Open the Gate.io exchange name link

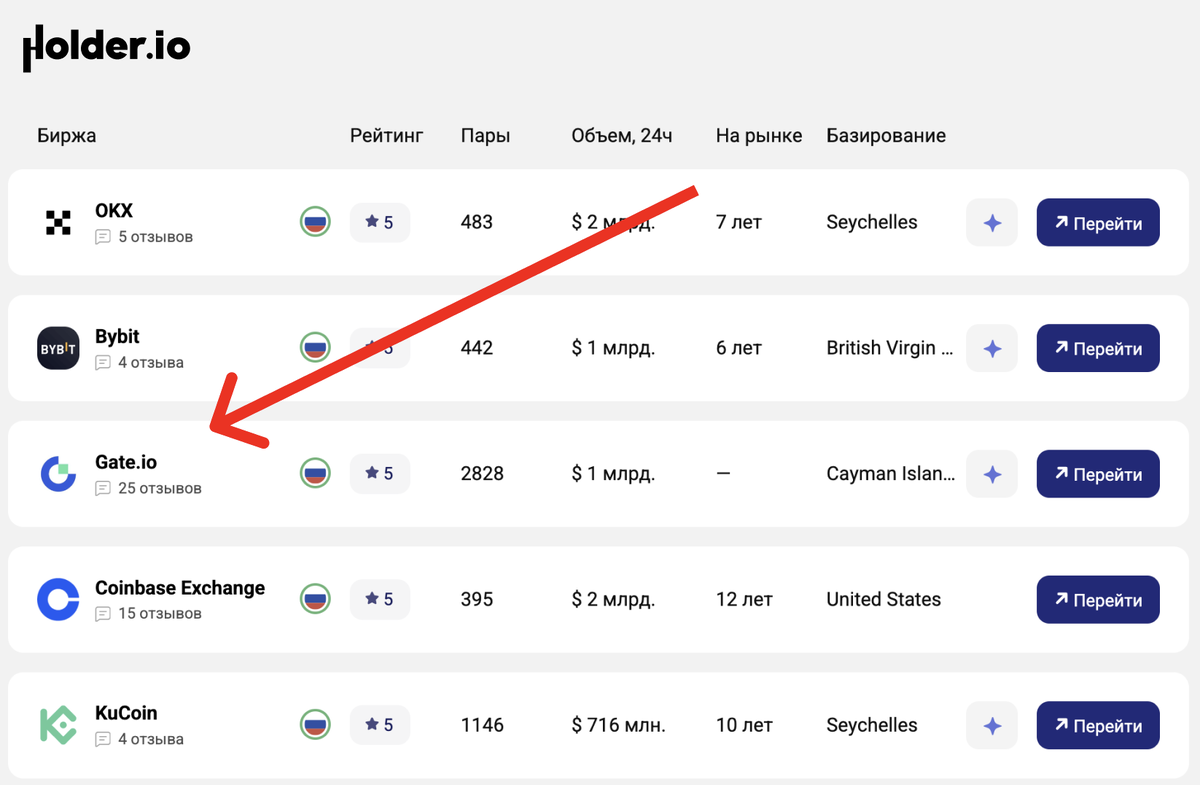pos(126,463)
